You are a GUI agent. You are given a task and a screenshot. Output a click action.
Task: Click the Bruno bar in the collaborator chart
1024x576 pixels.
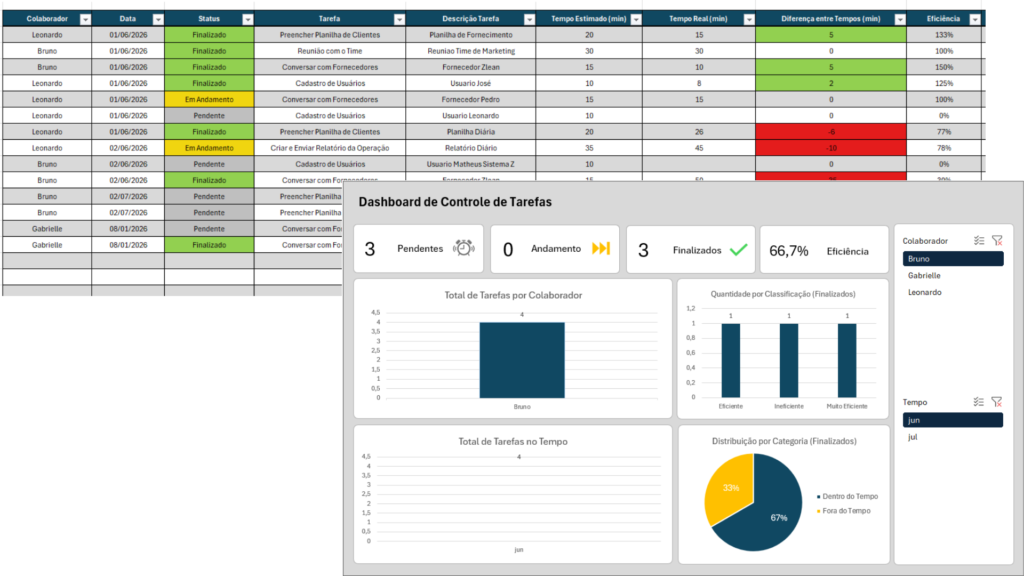[x=522, y=360]
